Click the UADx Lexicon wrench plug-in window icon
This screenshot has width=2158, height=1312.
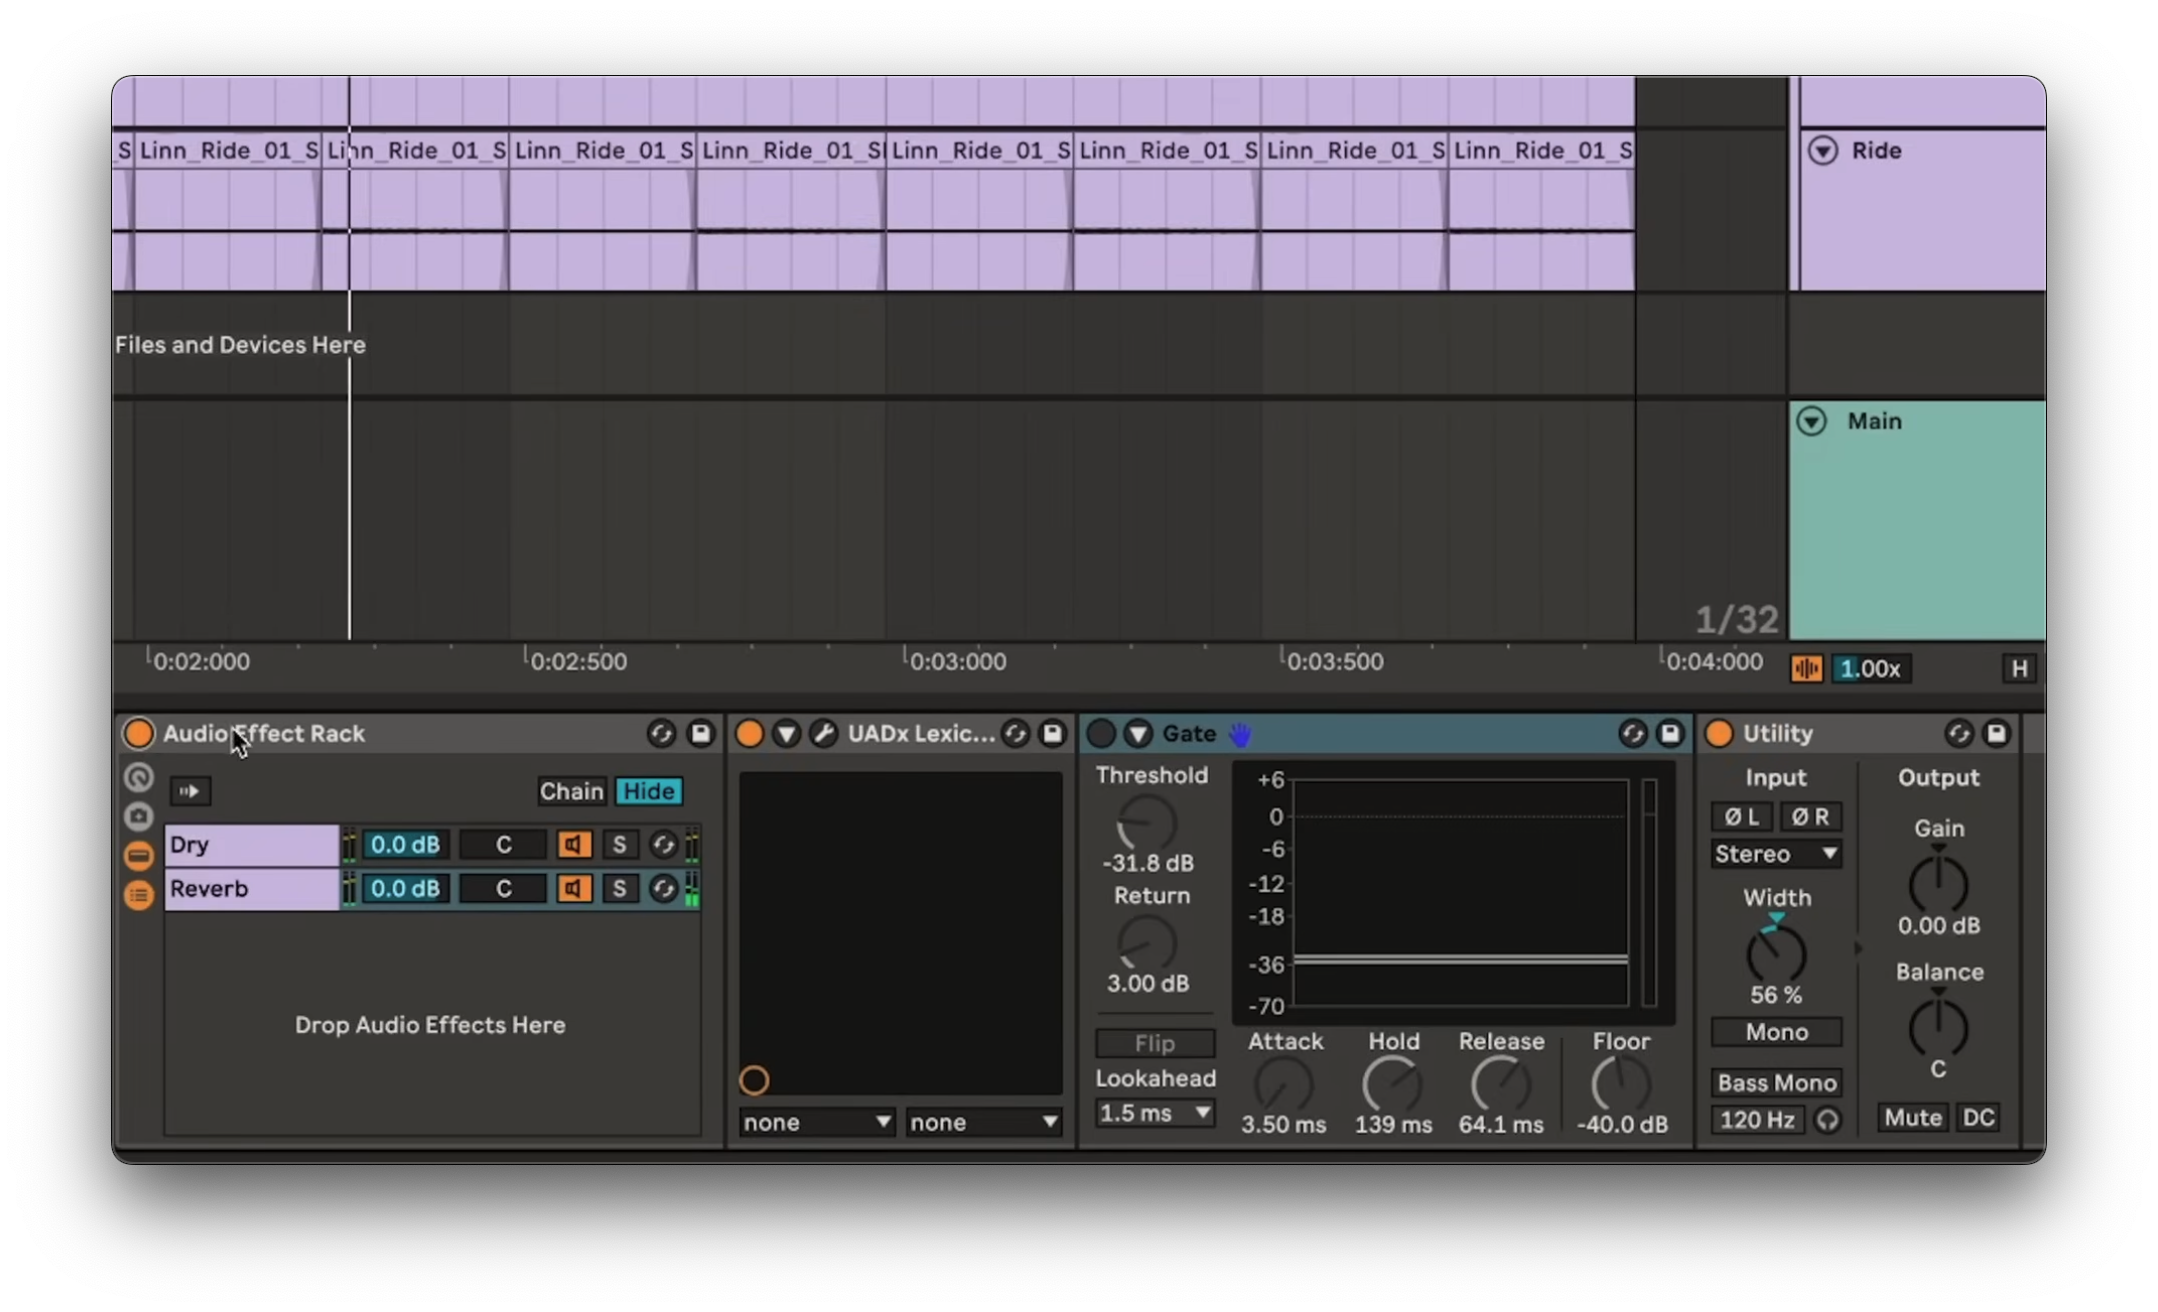point(823,734)
